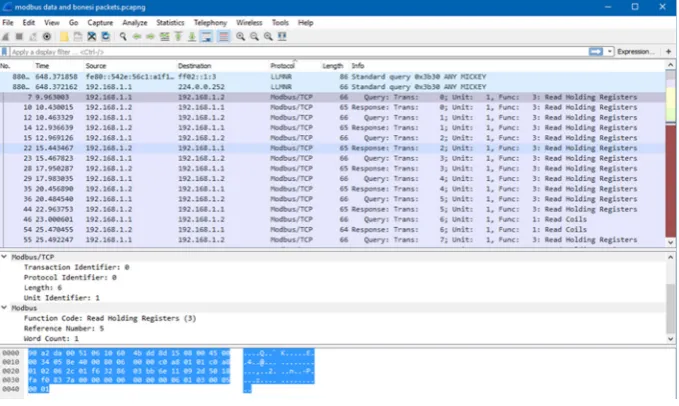Select packet 22 at time 15.443467
This screenshot has height=406, width=679.
[x=333, y=148]
